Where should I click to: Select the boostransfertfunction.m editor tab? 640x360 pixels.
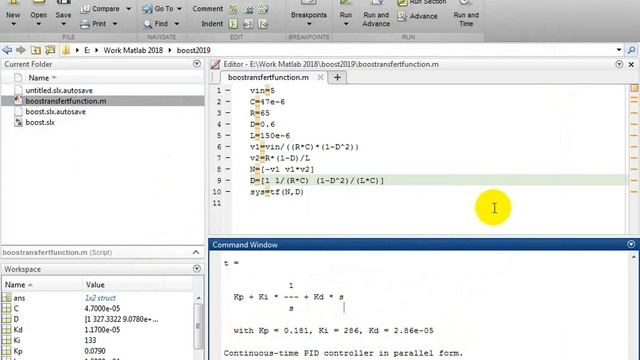(268, 77)
